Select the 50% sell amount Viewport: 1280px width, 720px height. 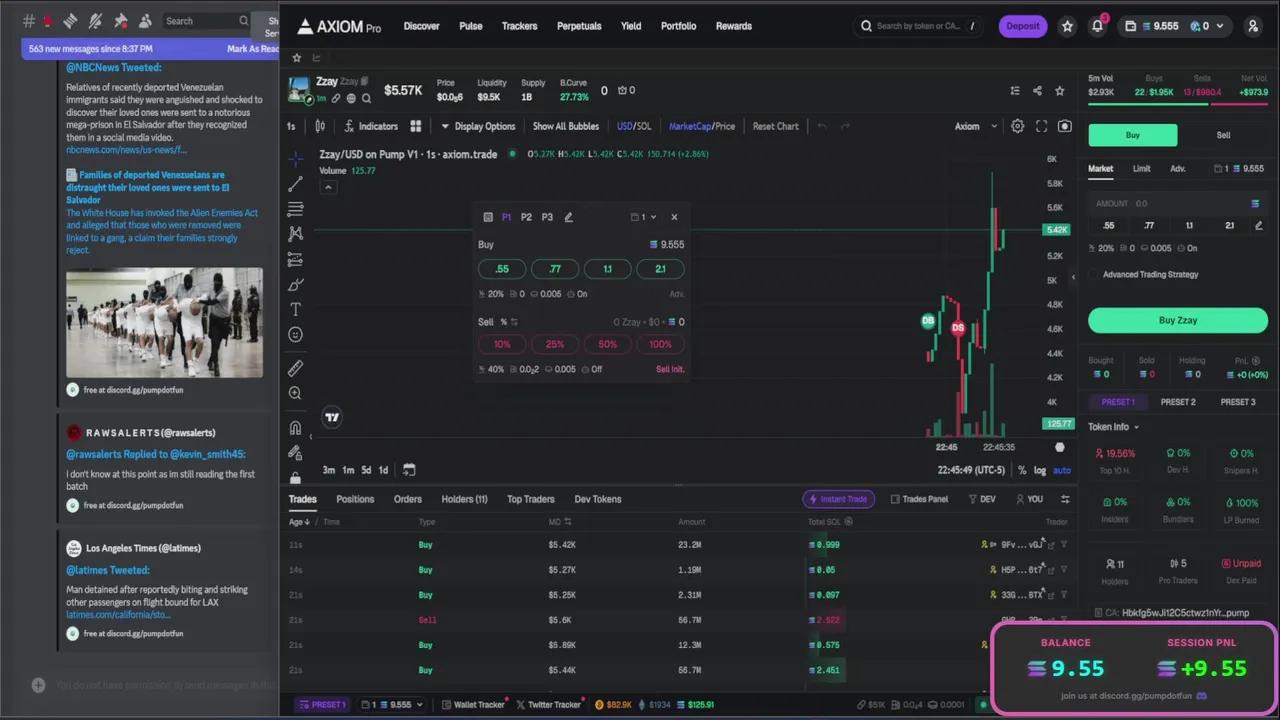click(607, 344)
